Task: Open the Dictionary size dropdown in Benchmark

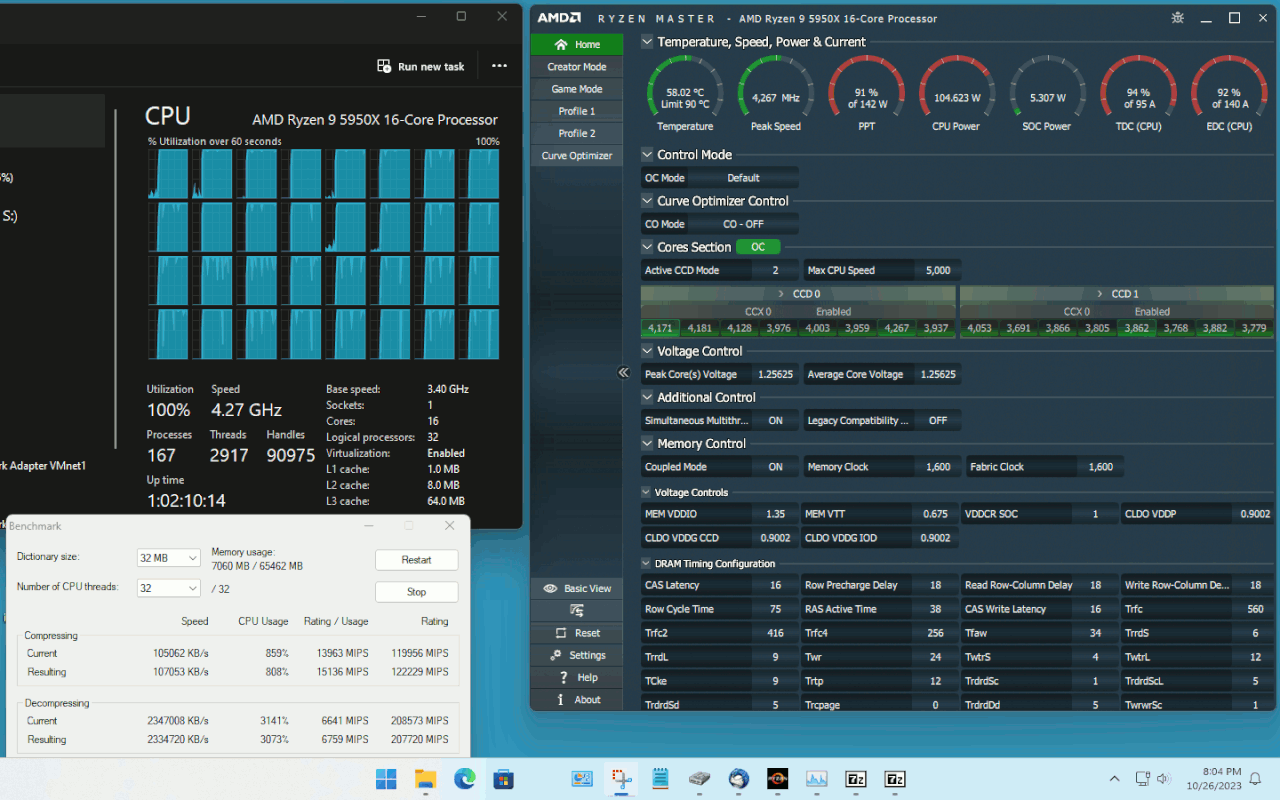Action: [x=168, y=558]
